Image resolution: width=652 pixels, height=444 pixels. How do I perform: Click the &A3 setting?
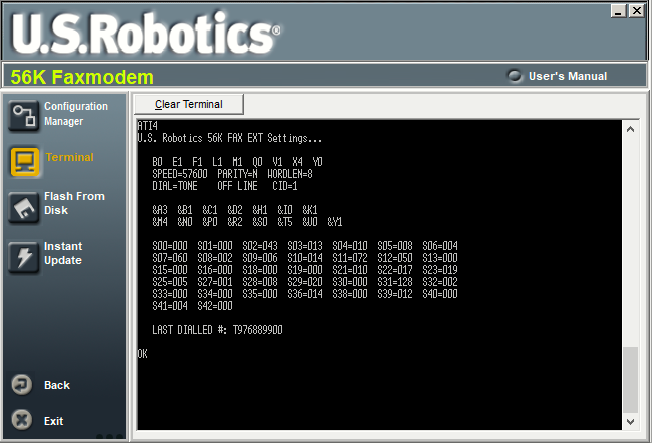pyautogui.click(x=160, y=210)
